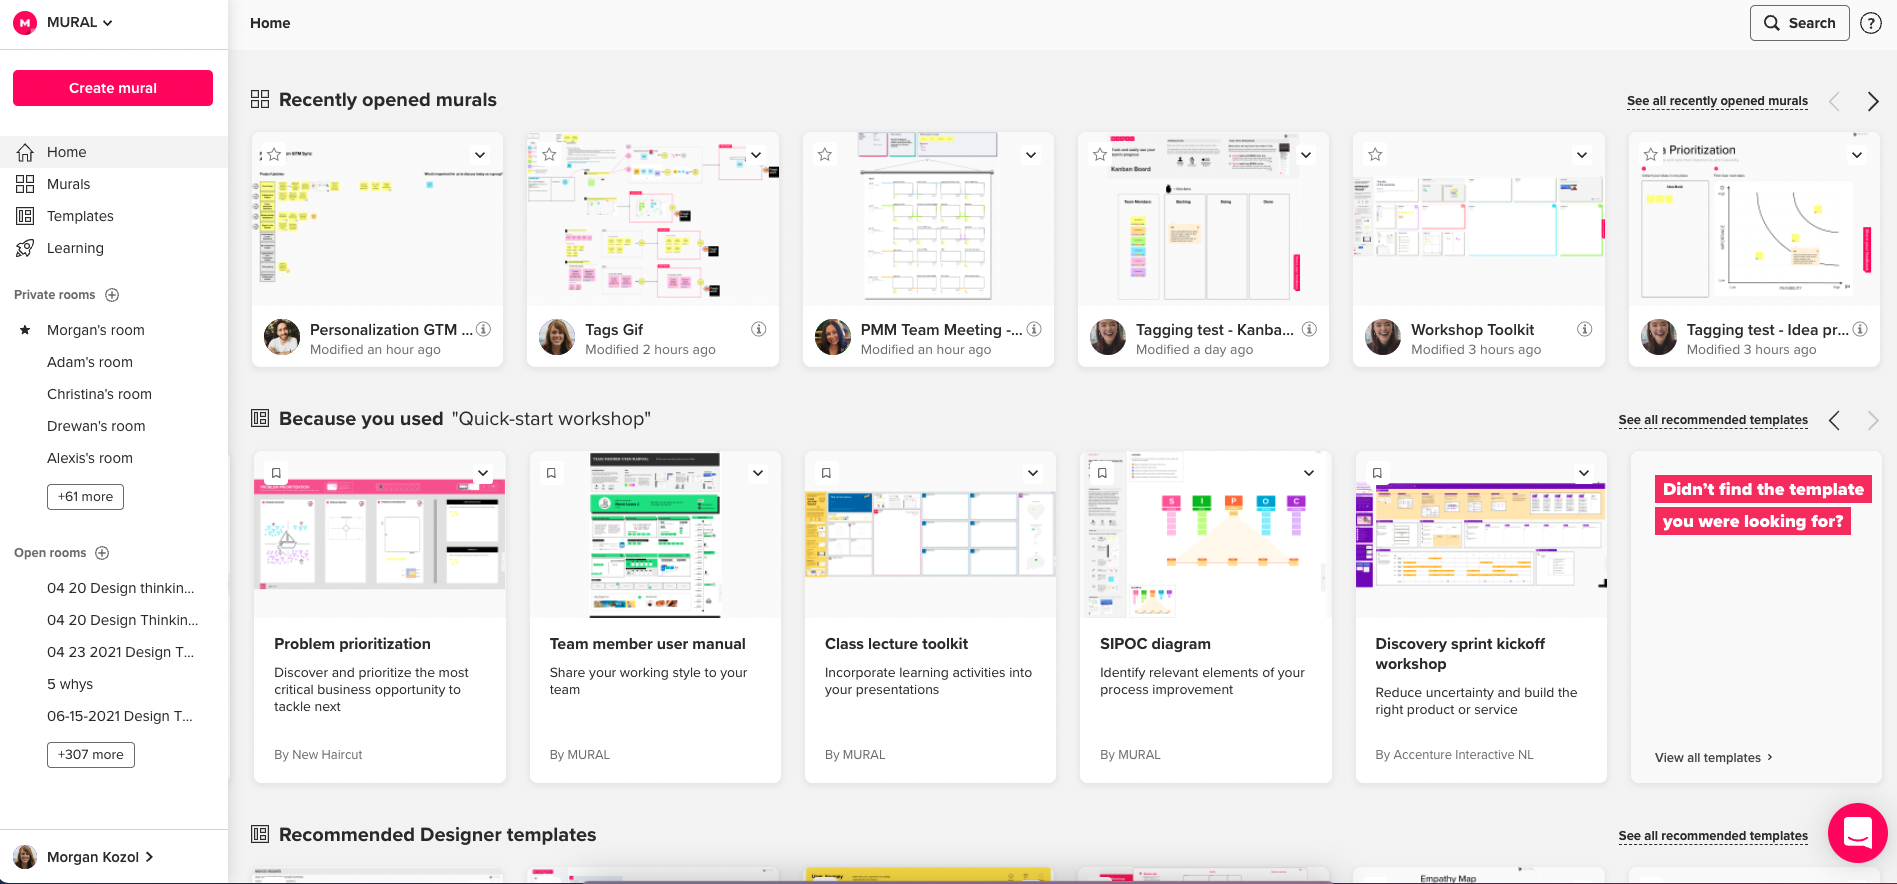This screenshot has width=1897, height=884.
Task: Show info for Workshop Toolkit mural
Action: coord(1585,329)
